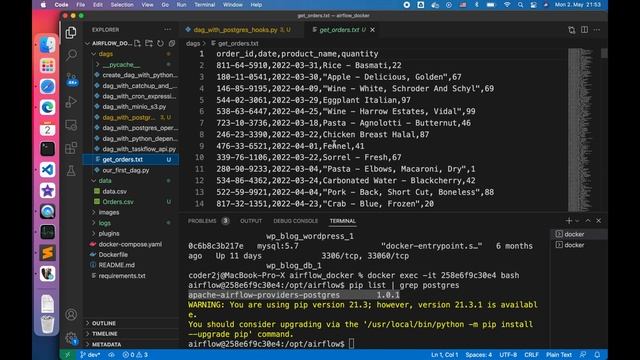Click New File icon in explorer header
Viewport: 640px width, 360px height.
click(138, 43)
